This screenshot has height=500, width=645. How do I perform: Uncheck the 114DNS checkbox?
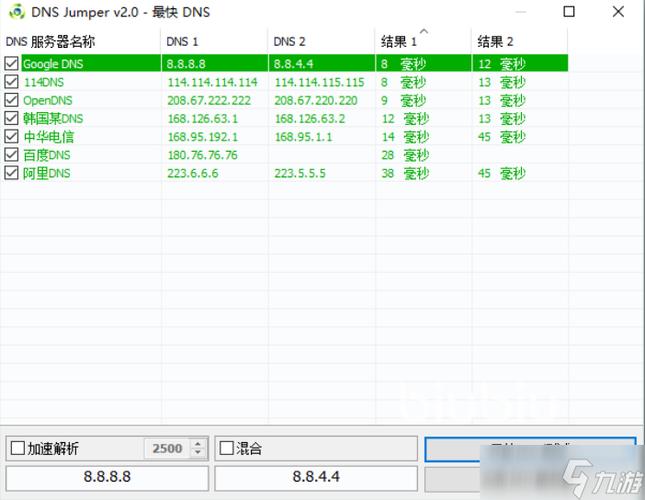(x=11, y=81)
